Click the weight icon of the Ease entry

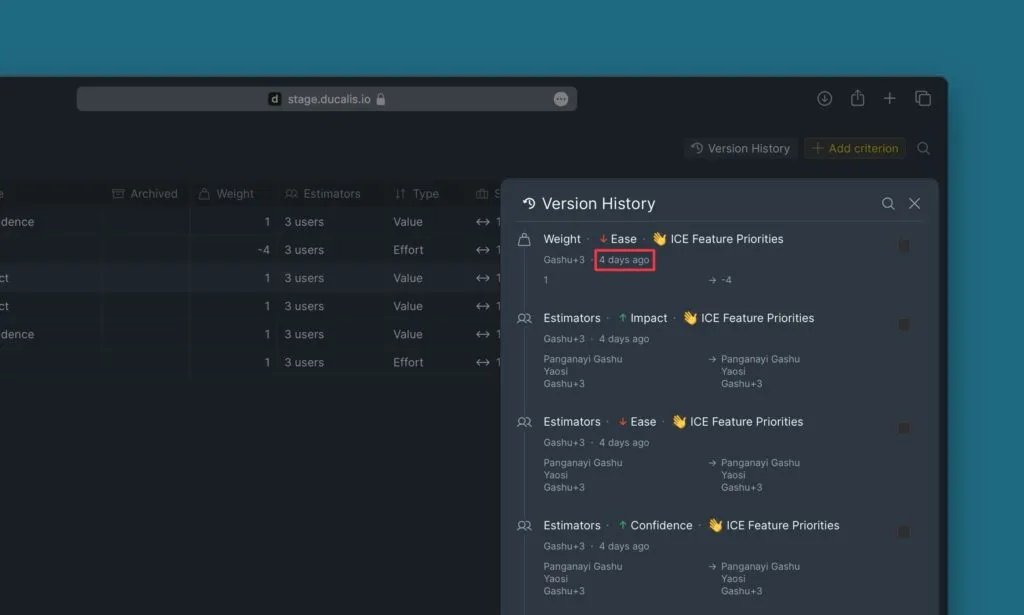coord(524,239)
